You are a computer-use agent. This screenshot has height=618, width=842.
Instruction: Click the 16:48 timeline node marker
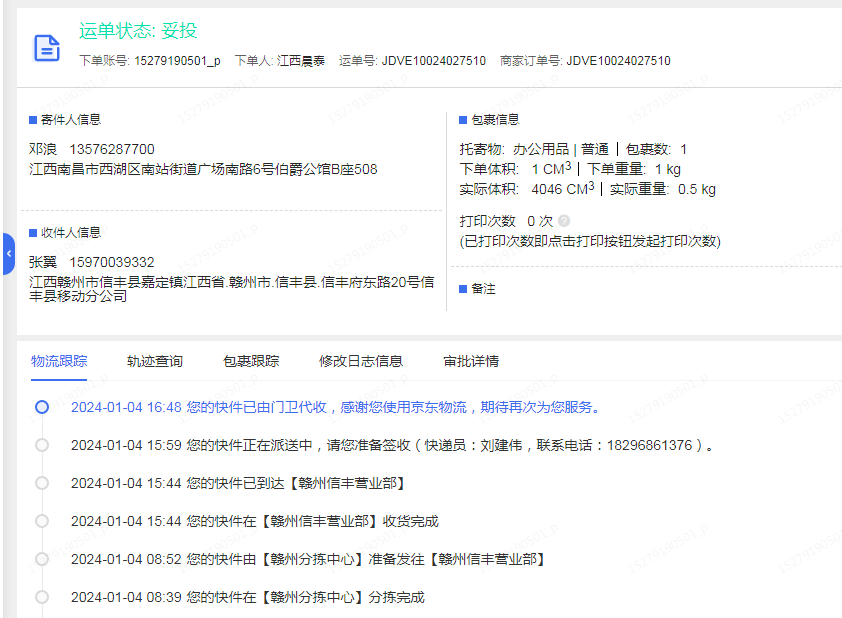point(42,407)
